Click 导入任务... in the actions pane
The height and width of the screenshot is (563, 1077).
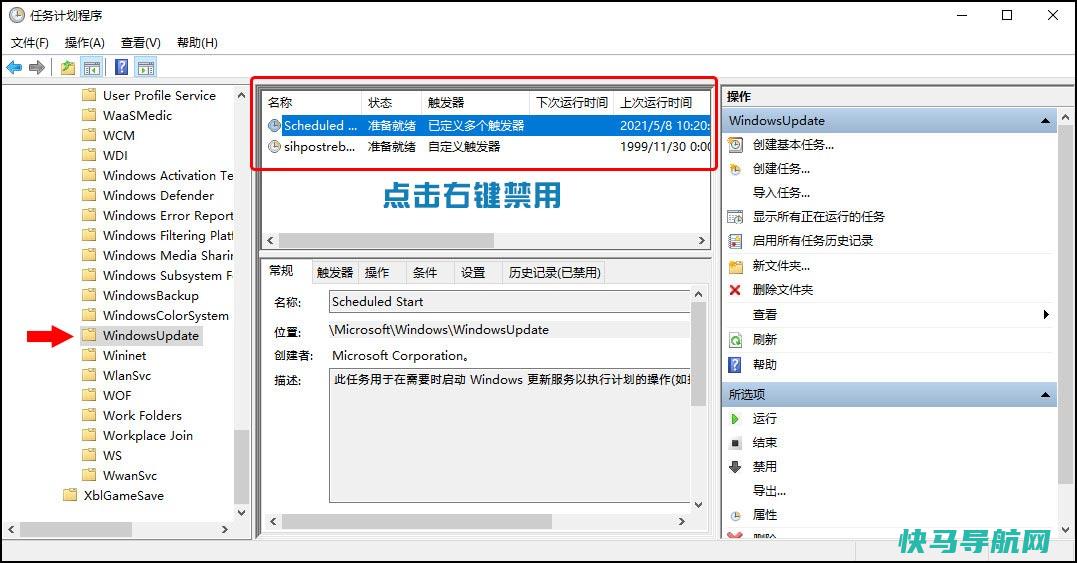pyautogui.click(x=781, y=193)
